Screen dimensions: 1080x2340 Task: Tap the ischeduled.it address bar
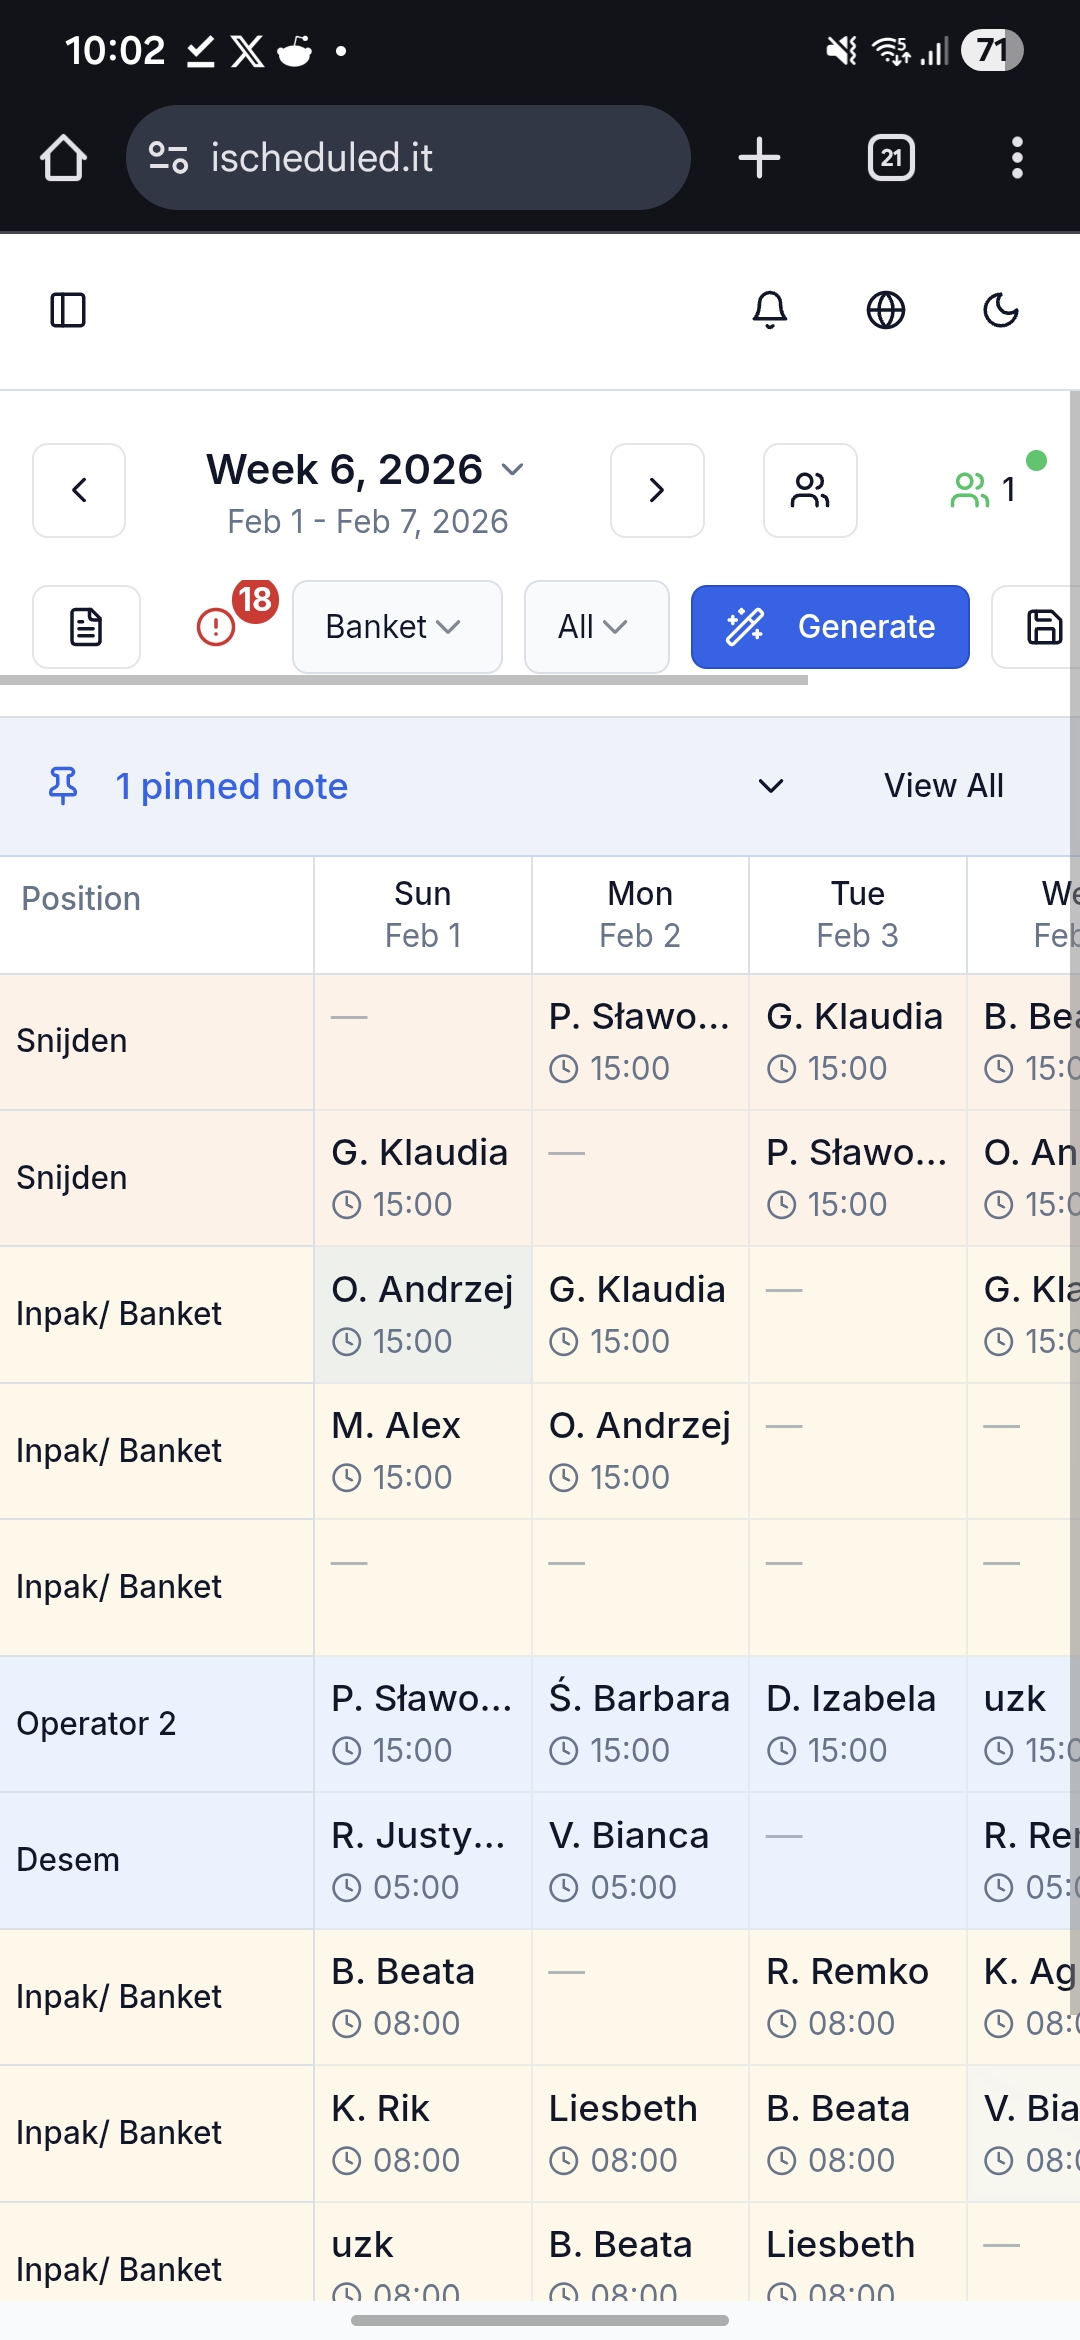click(x=408, y=158)
